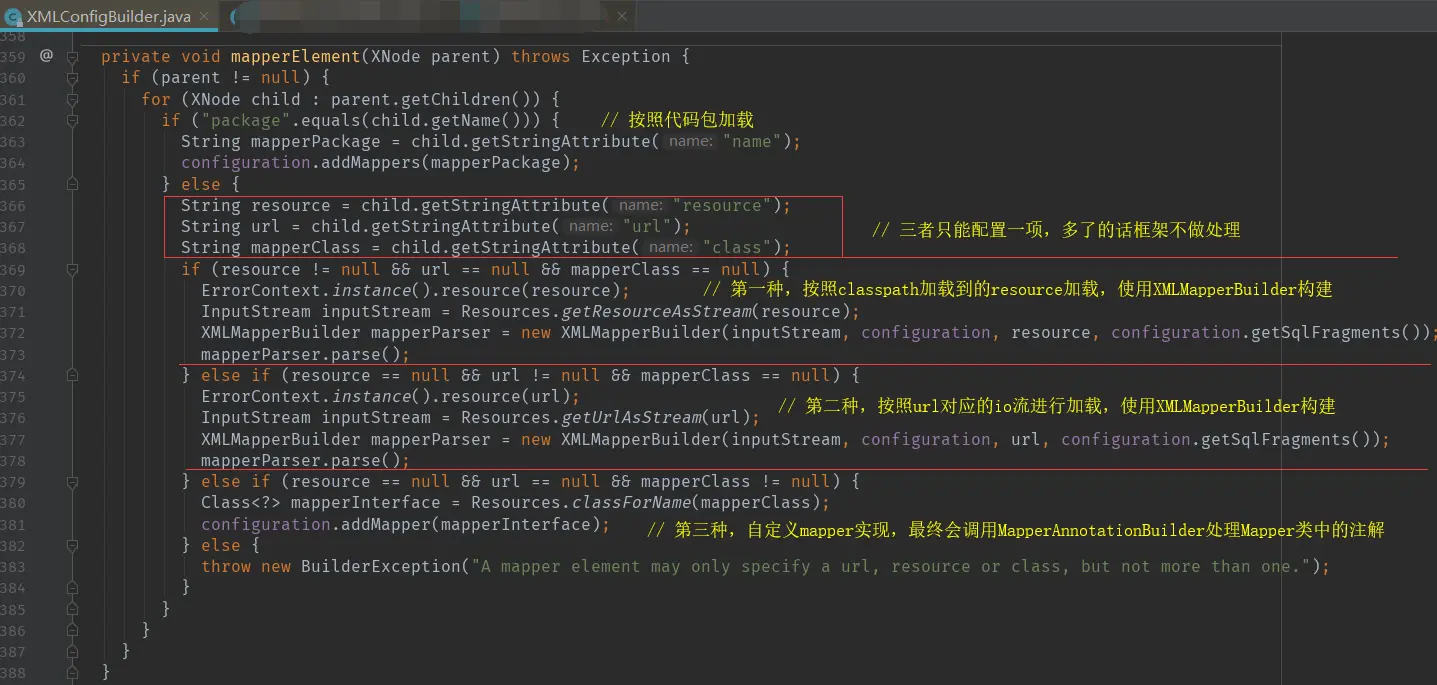Image resolution: width=1437 pixels, height=685 pixels.
Task: Click the fold marker beside line 386
Action: click(x=71, y=630)
